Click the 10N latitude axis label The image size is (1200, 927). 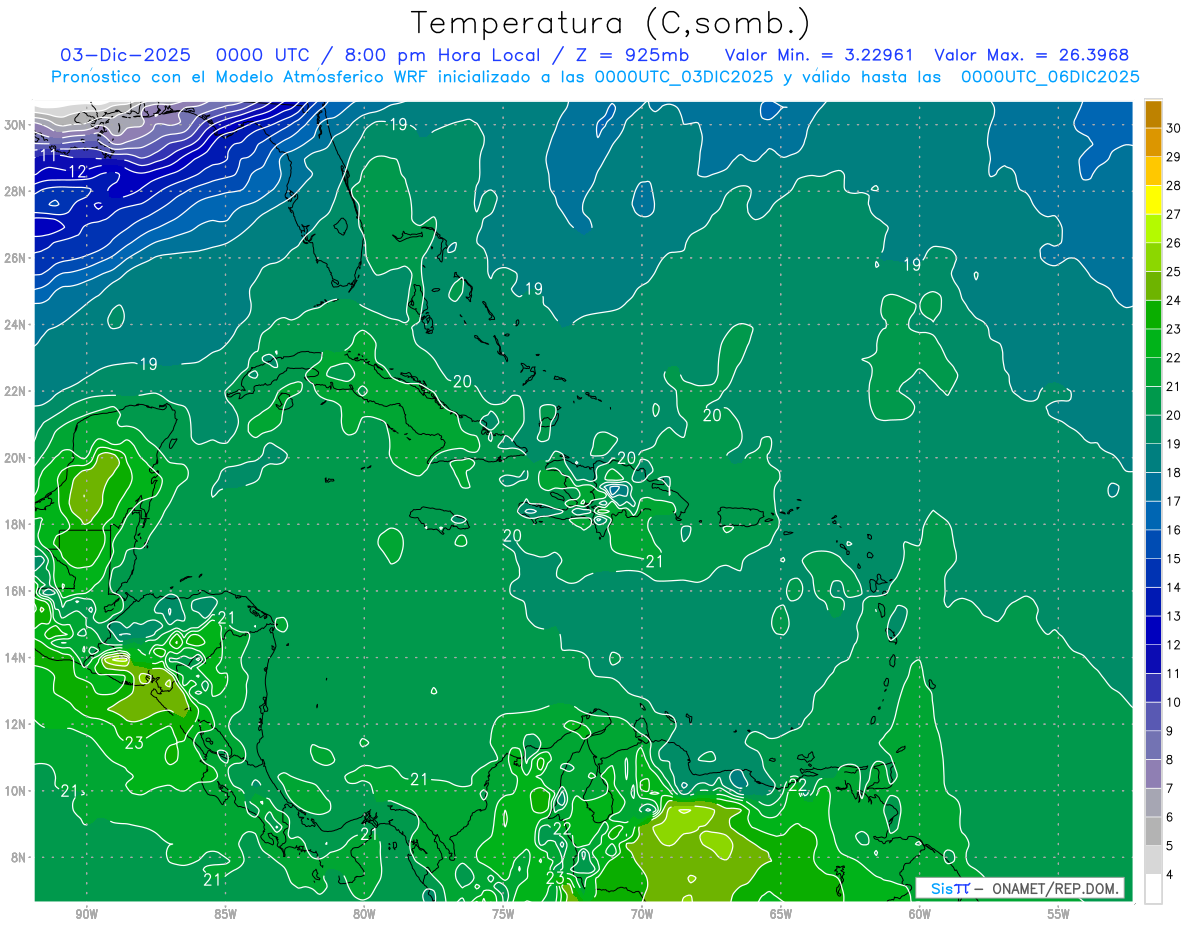point(16,790)
